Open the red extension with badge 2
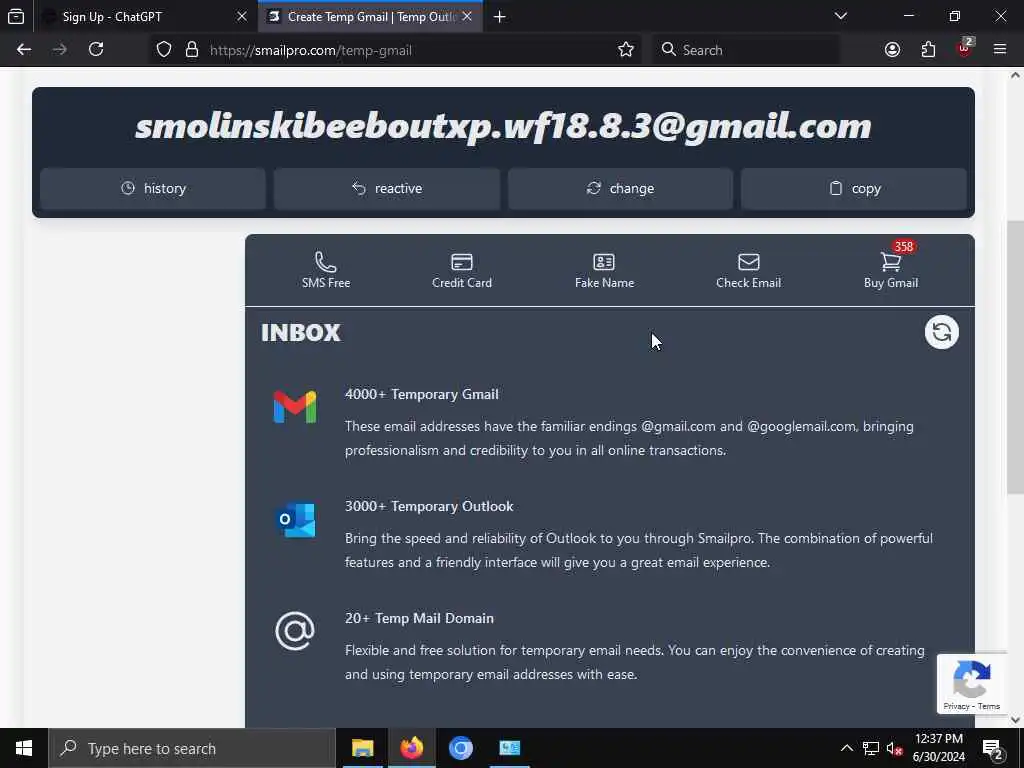 965,48
